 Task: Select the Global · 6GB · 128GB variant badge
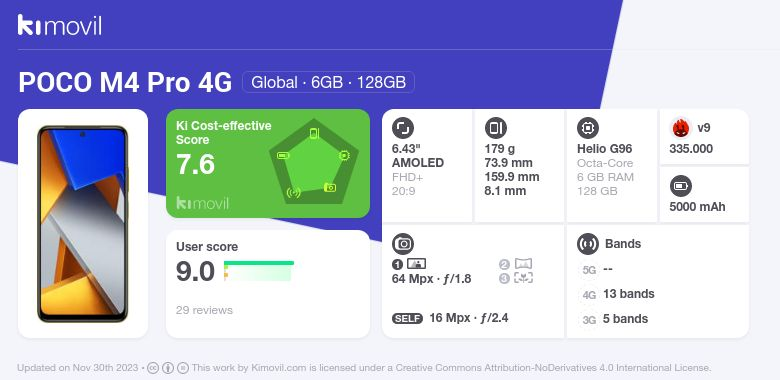click(328, 82)
